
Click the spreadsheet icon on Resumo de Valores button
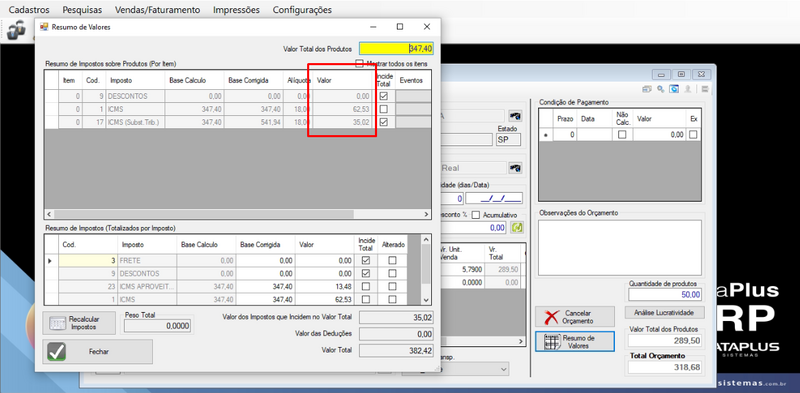click(552, 341)
